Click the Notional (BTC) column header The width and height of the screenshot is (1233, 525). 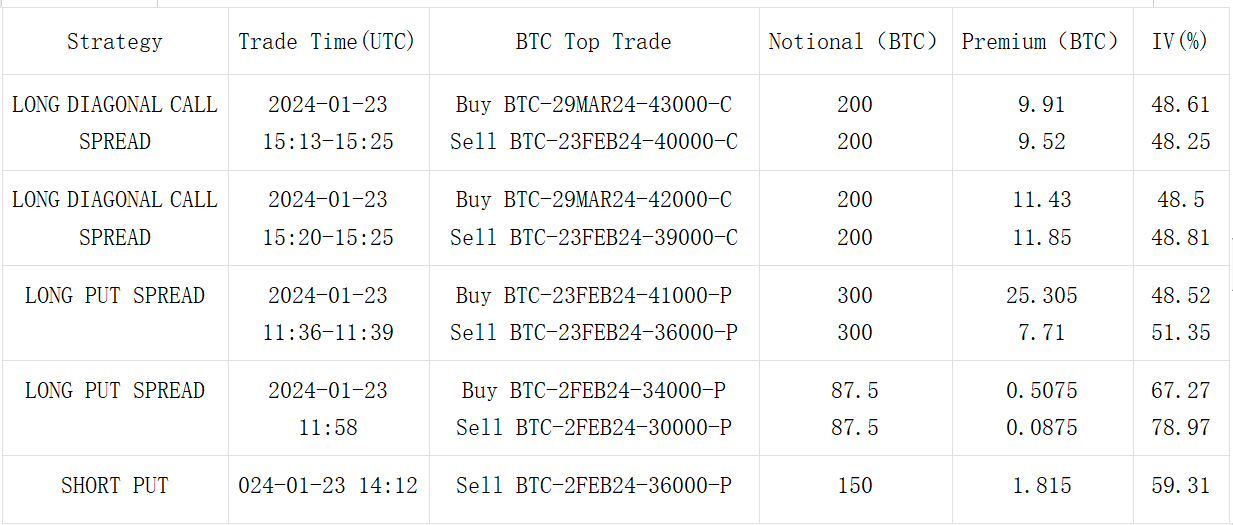pyautogui.click(x=854, y=42)
